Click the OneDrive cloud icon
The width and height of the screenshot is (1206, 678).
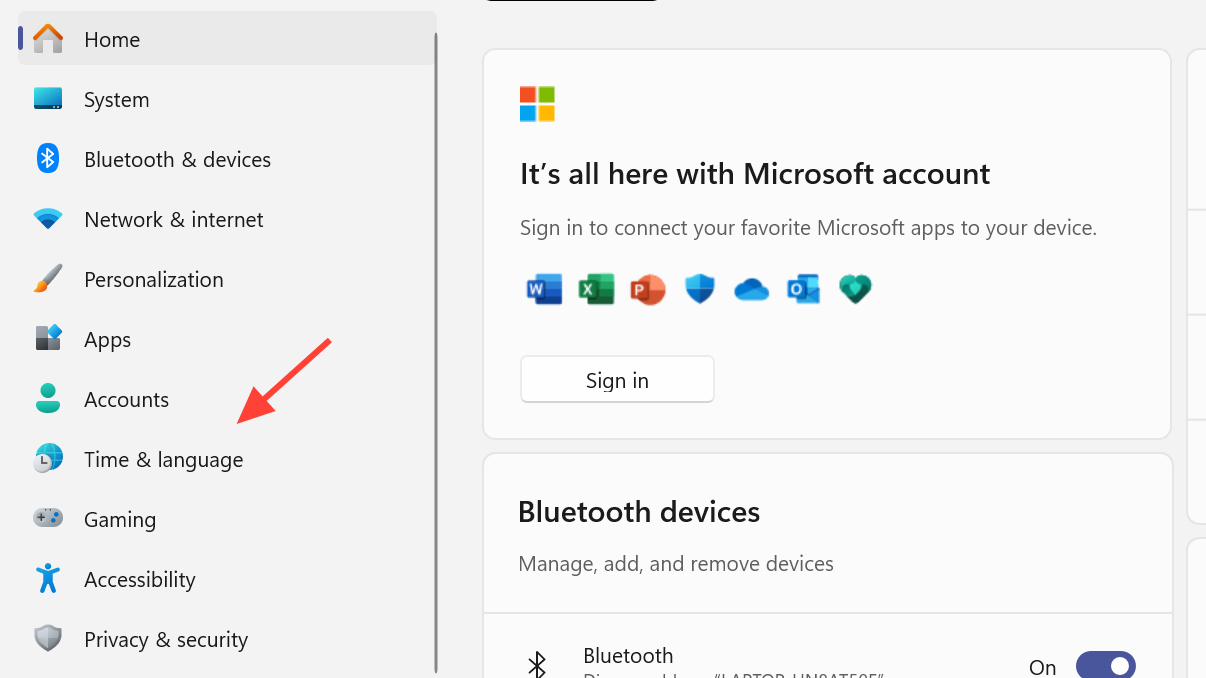[x=751, y=290]
